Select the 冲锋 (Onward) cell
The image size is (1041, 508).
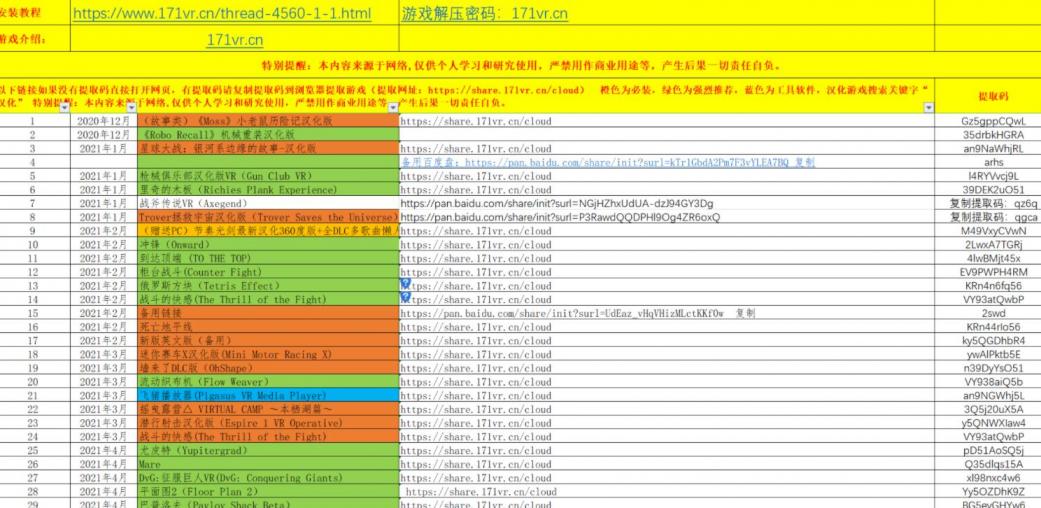[x=268, y=245]
